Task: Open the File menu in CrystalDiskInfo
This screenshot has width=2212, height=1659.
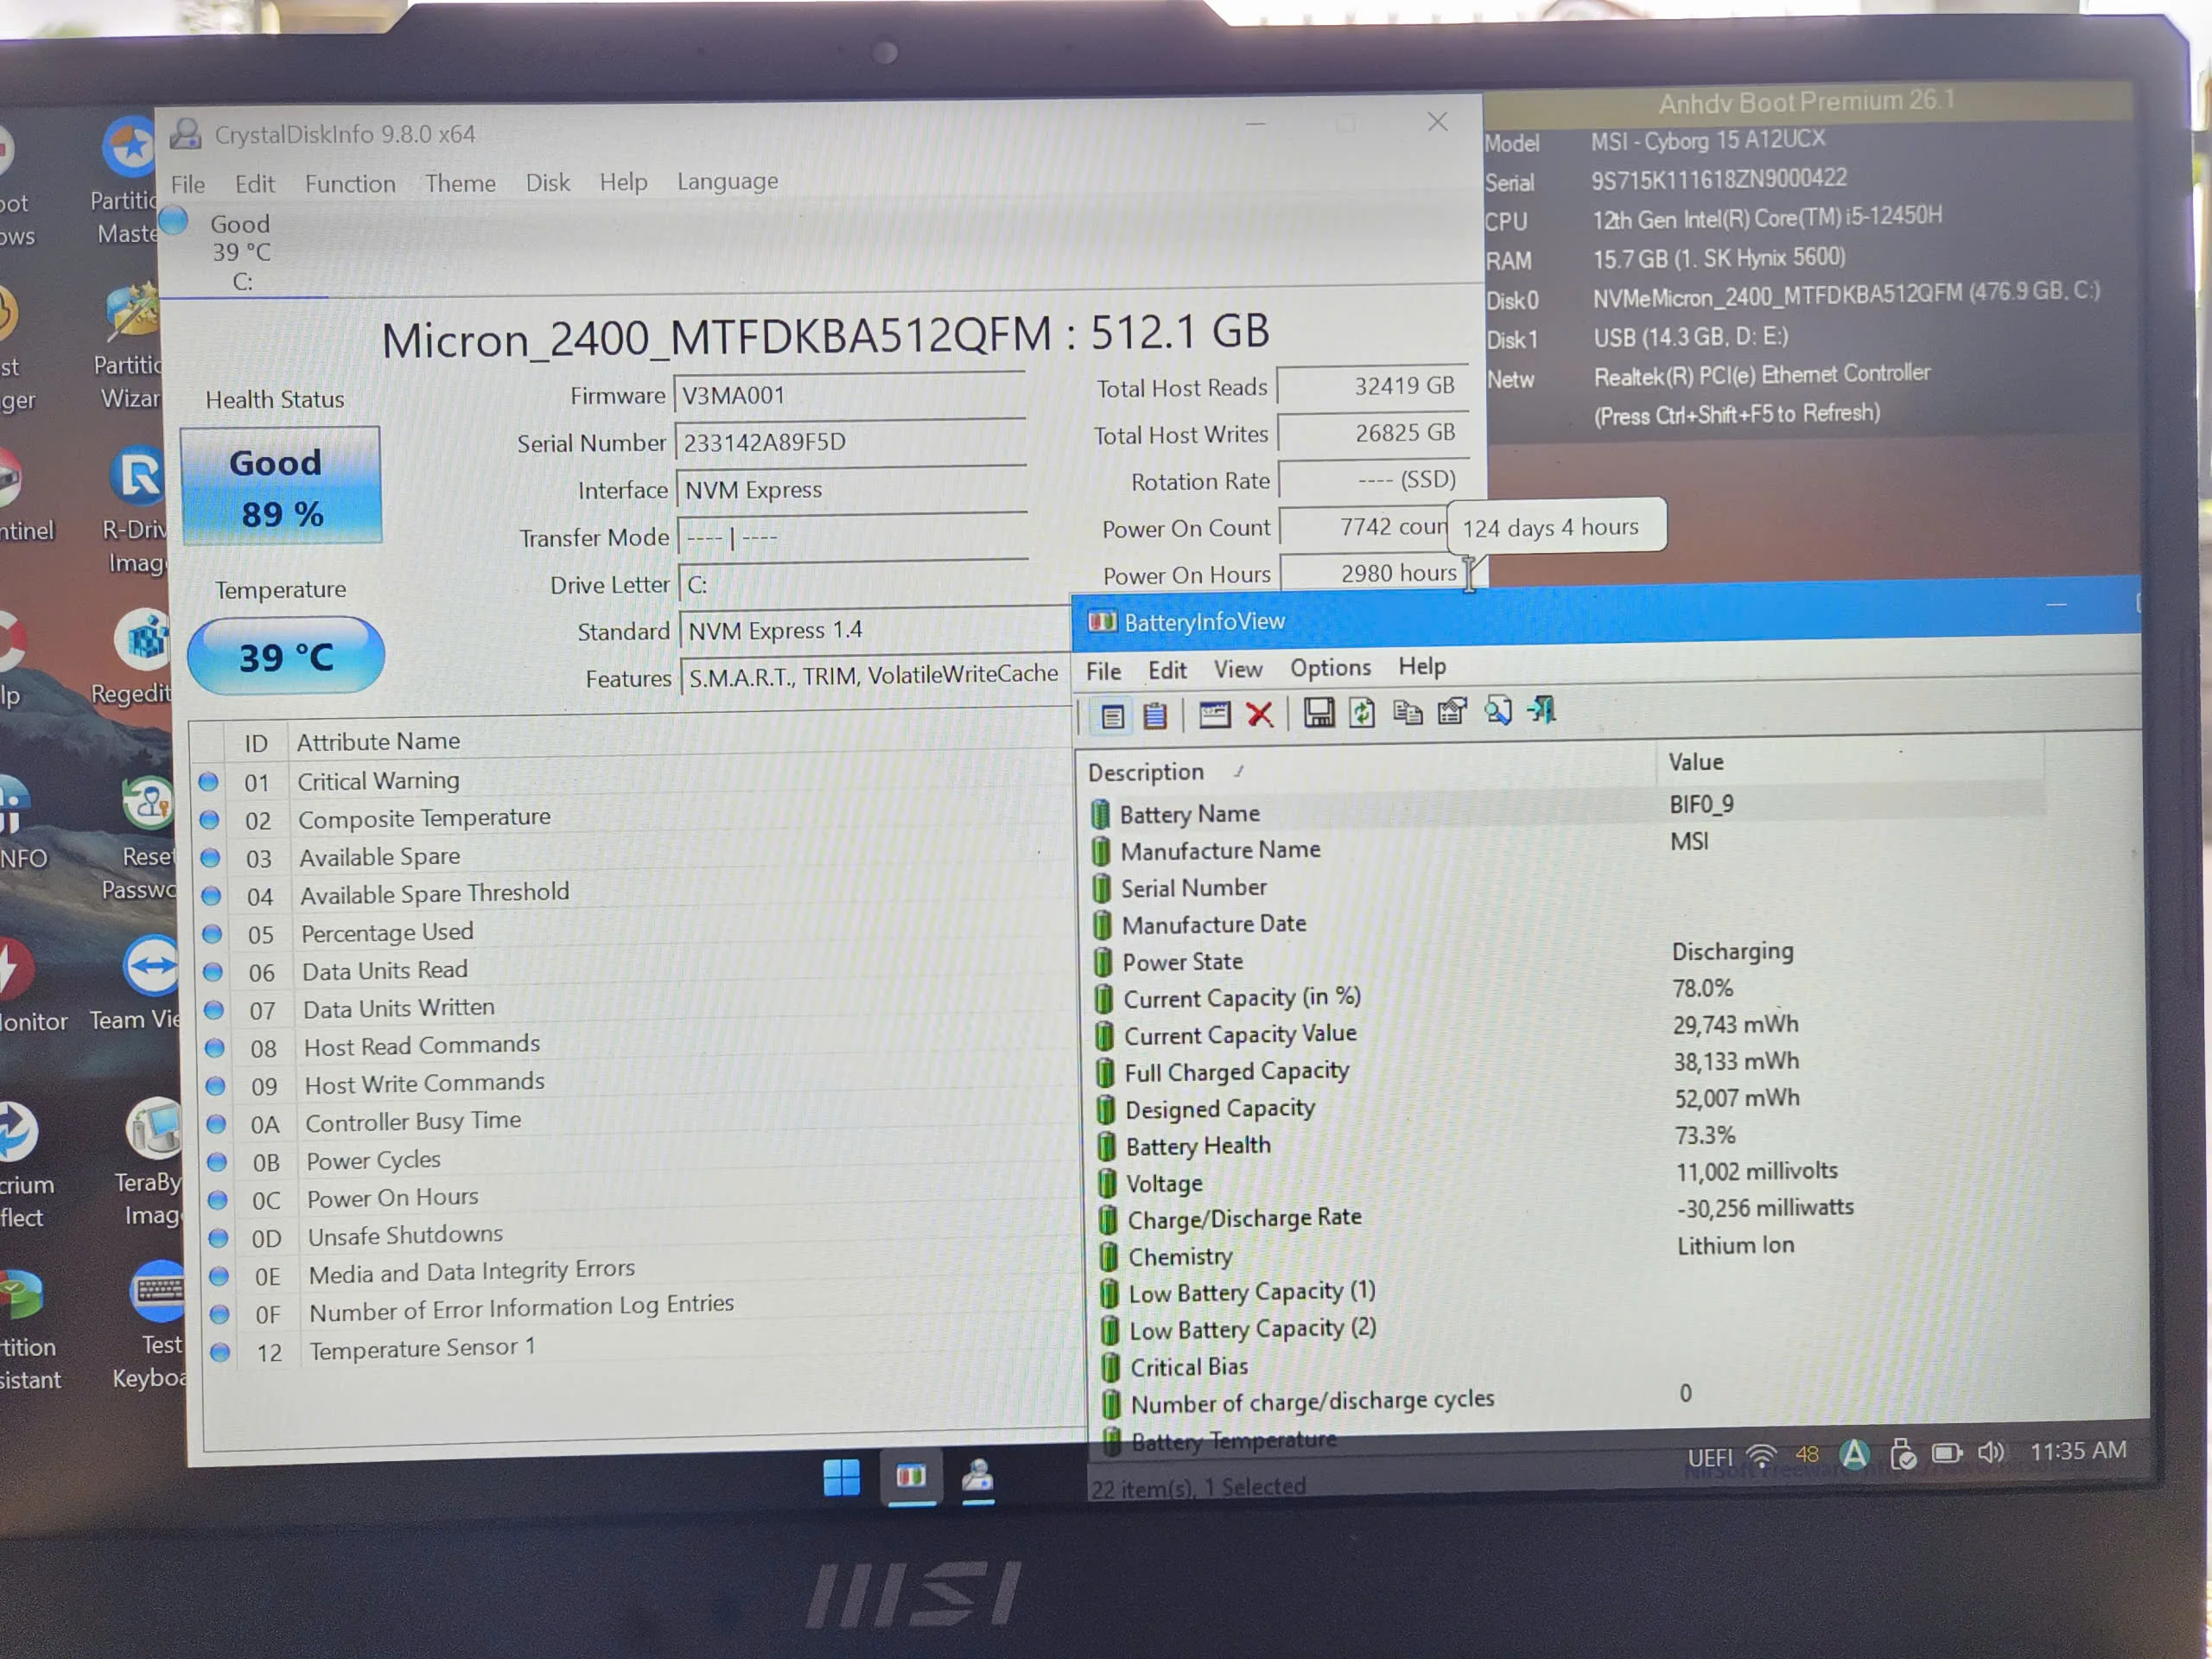Action: (188, 184)
